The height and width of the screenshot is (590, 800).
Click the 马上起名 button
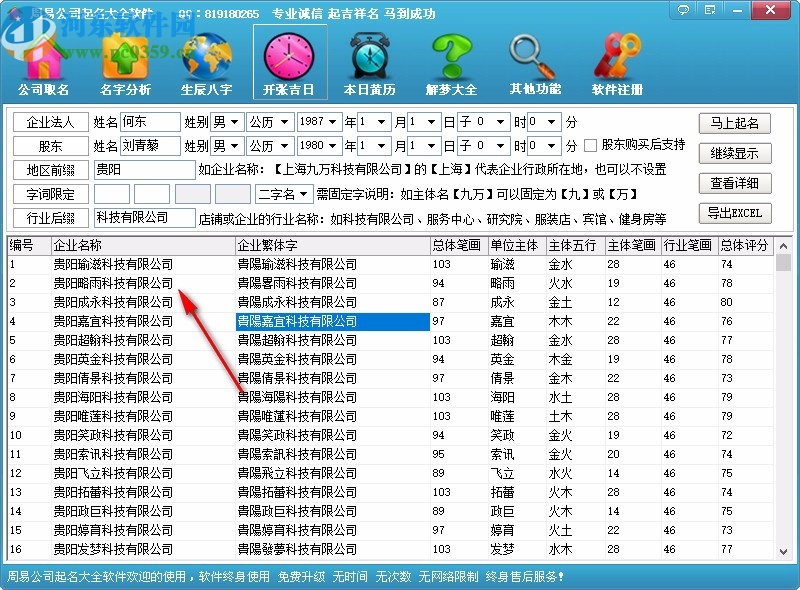[737, 122]
